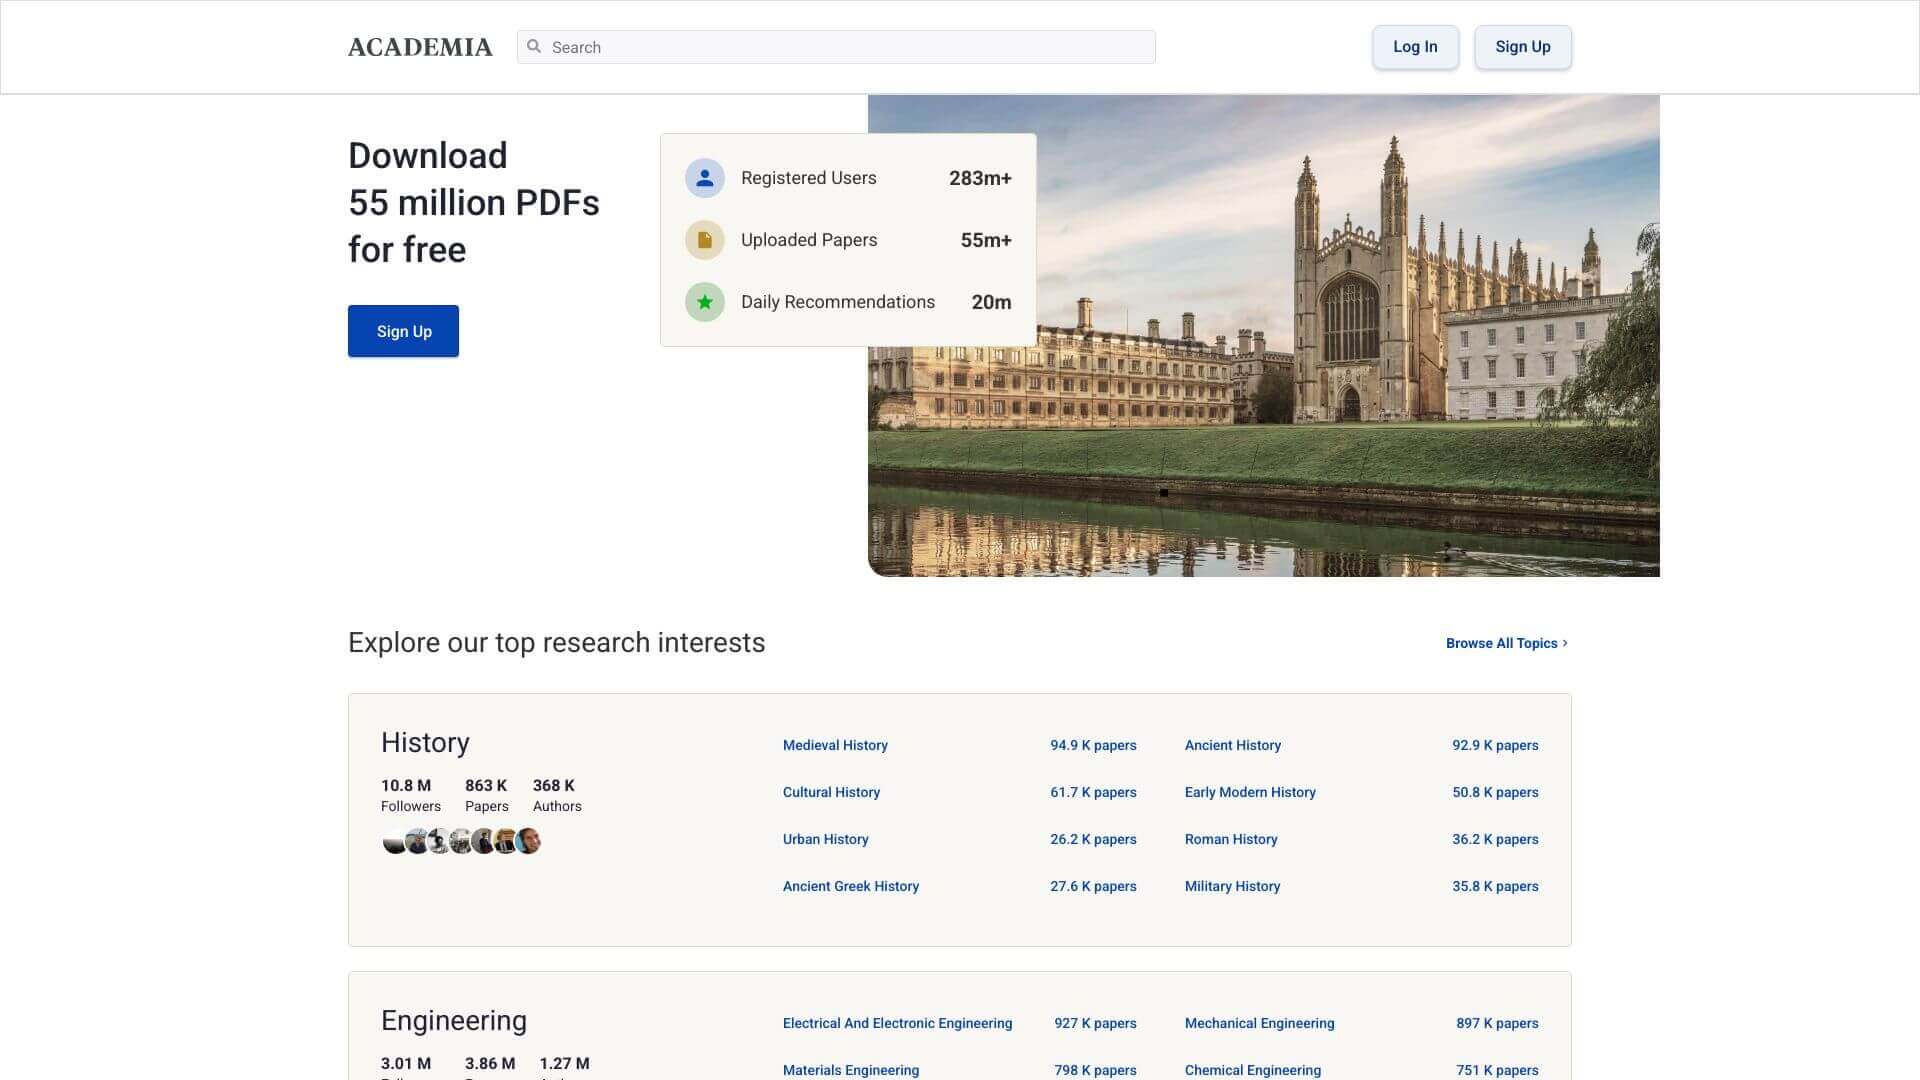The width and height of the screenshot is (1920, 1080).
Task: Click the Log In button
Action: [1415, 46]
